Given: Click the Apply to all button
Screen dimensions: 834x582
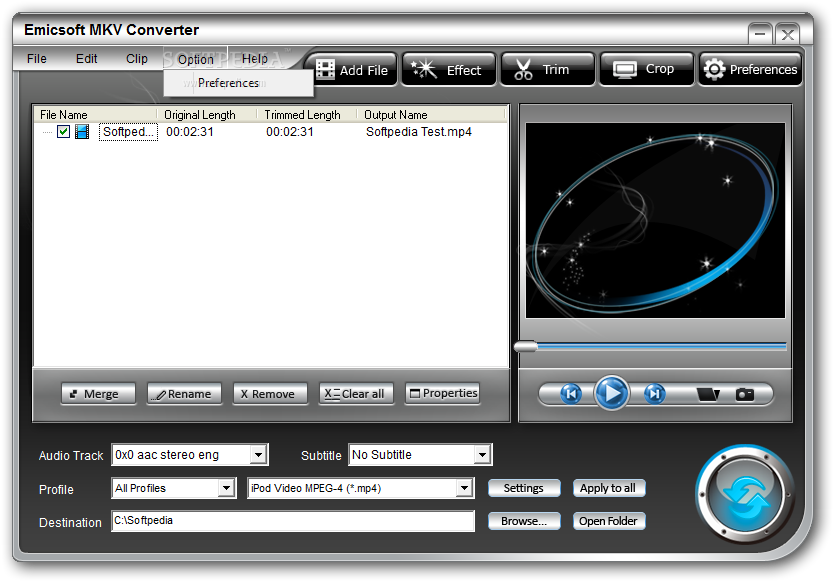Looking at the screenshot, I should tap(608, 488).
